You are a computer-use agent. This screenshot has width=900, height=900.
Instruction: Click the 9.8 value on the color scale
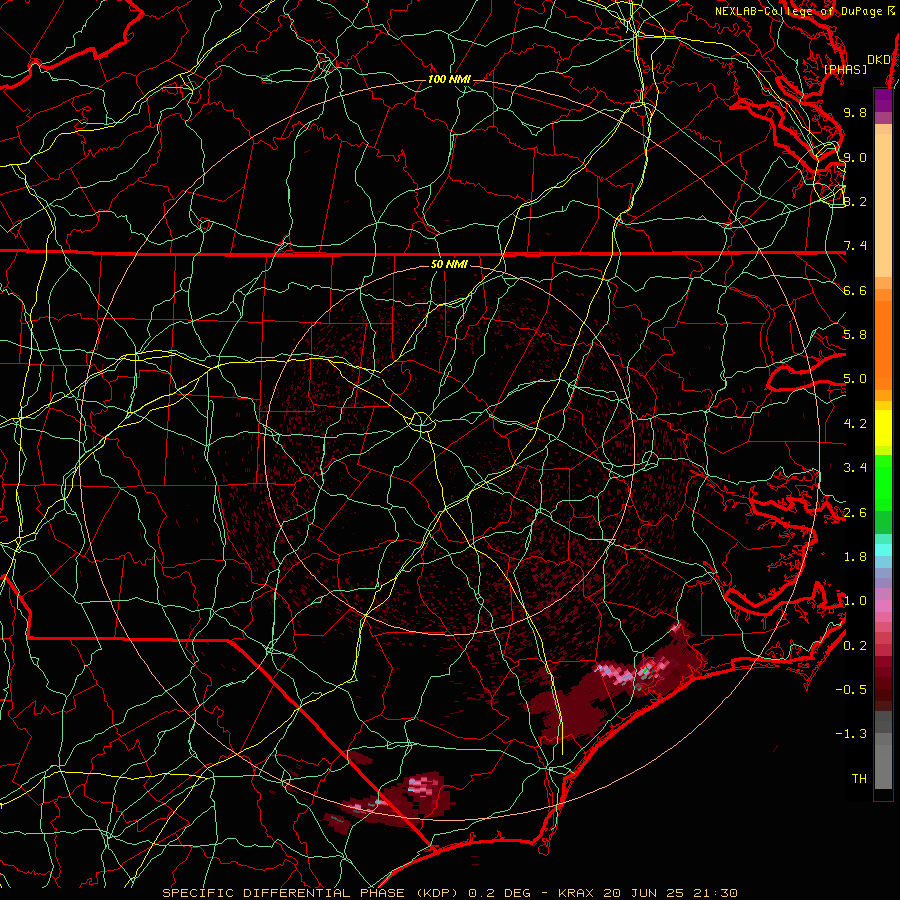(x=855, y=112)
